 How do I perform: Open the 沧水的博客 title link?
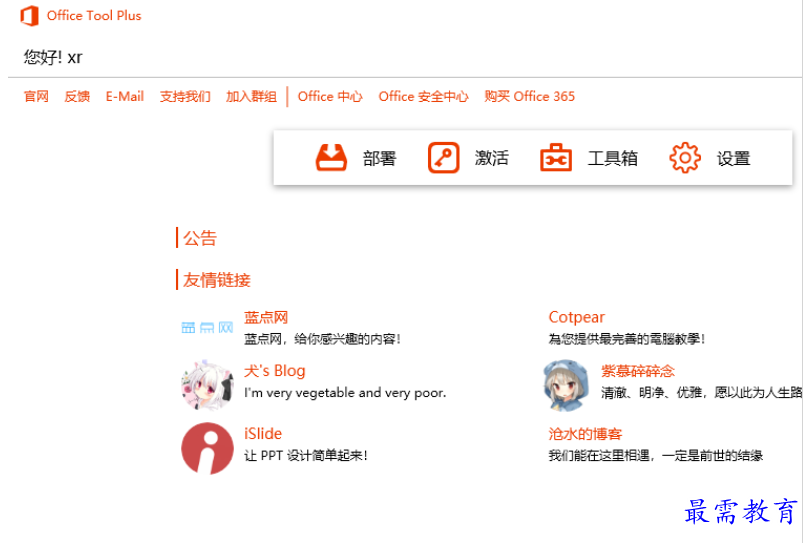585,433
